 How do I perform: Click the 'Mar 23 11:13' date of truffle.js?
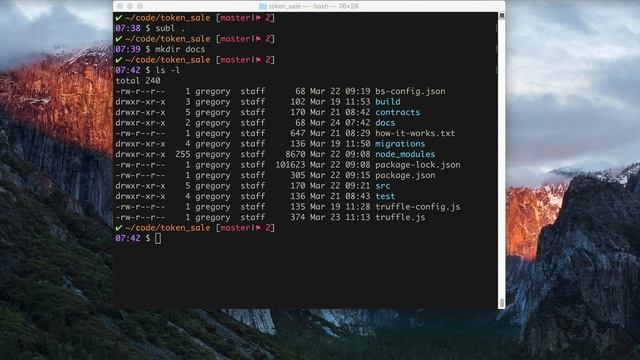click(x=340, y=218)
